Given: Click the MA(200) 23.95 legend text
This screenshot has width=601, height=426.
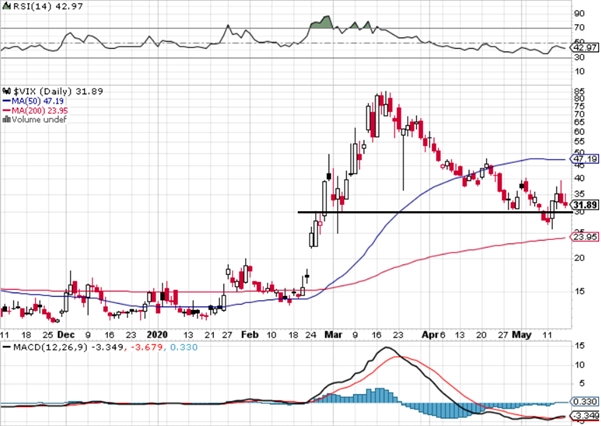Looking at the screenshot, I should point(40,111).
